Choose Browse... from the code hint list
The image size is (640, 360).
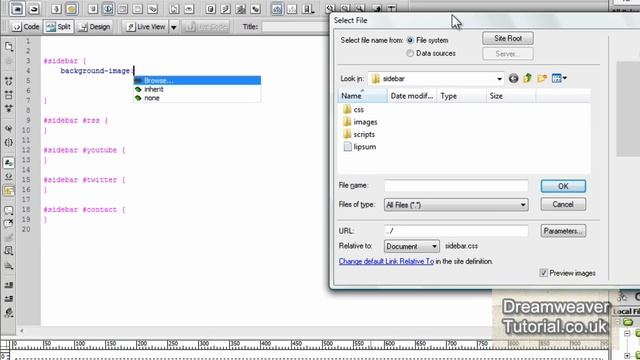[x=197, y=80]
